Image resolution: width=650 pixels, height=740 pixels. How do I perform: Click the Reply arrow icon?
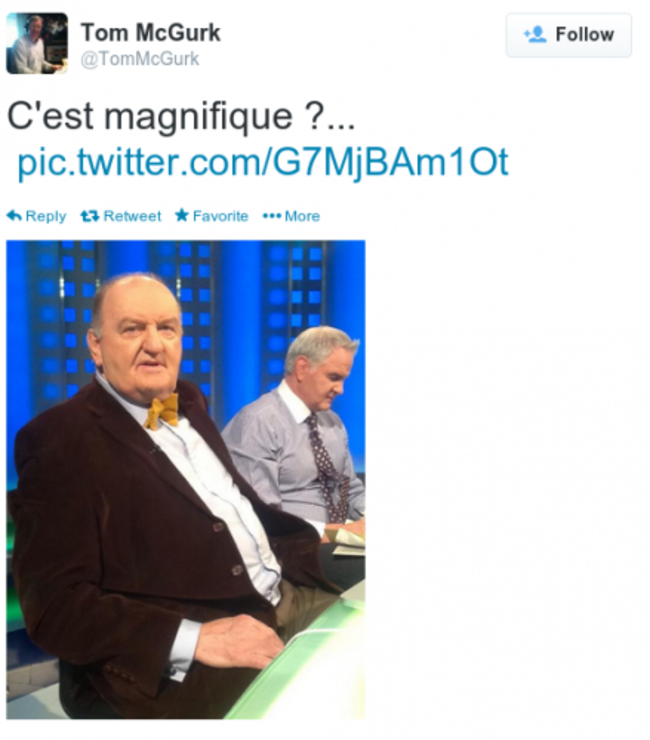tap(14, 216)
